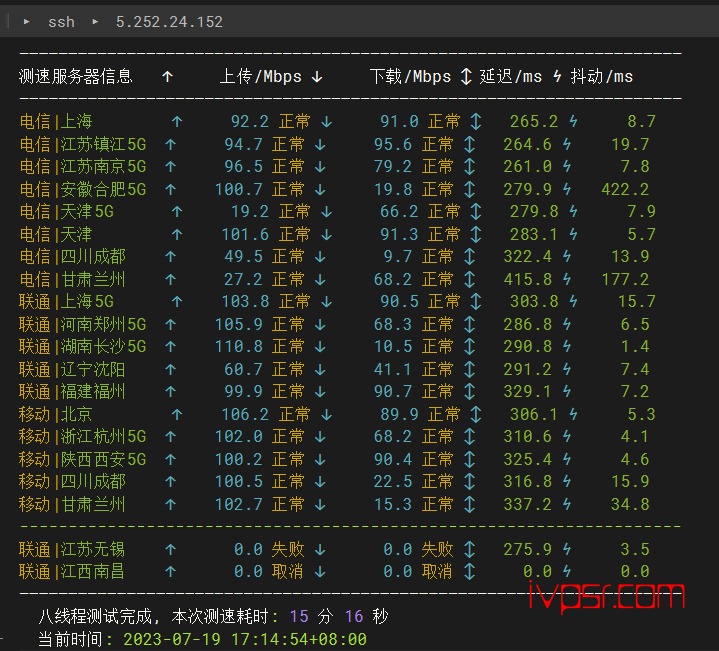Image resolution: width=719 pixels, height=651 pixels.
Task: Click the 电信|江苏镇江5G row name
Action: point(83,144)
